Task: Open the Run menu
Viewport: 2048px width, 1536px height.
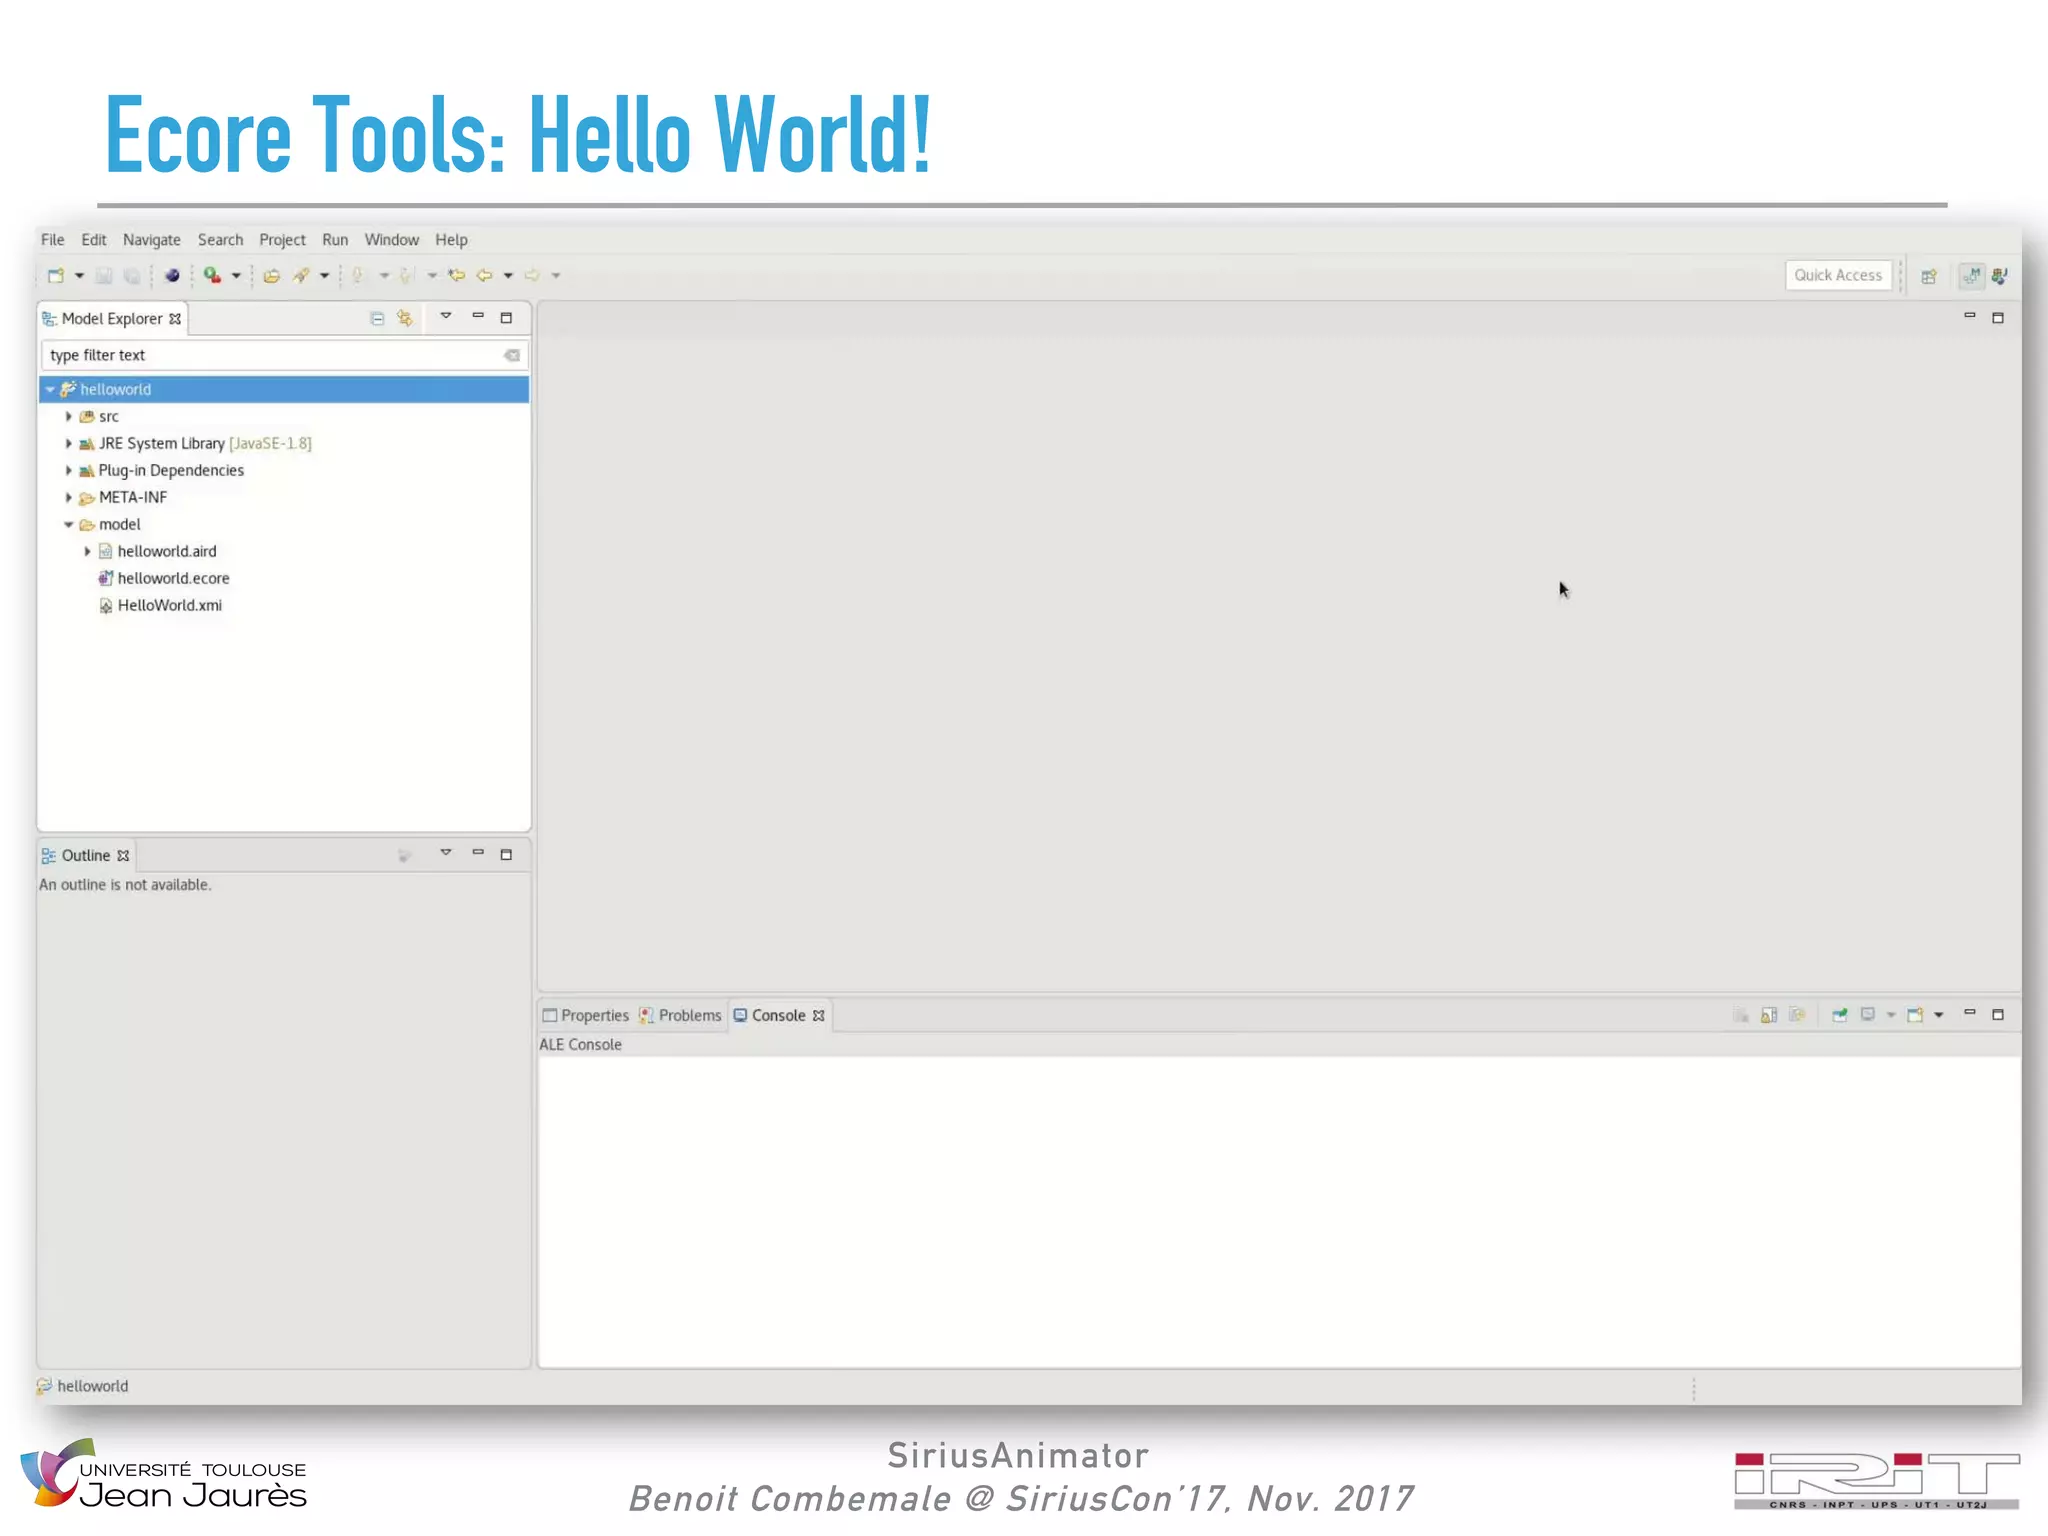Action: coord(335,240)
